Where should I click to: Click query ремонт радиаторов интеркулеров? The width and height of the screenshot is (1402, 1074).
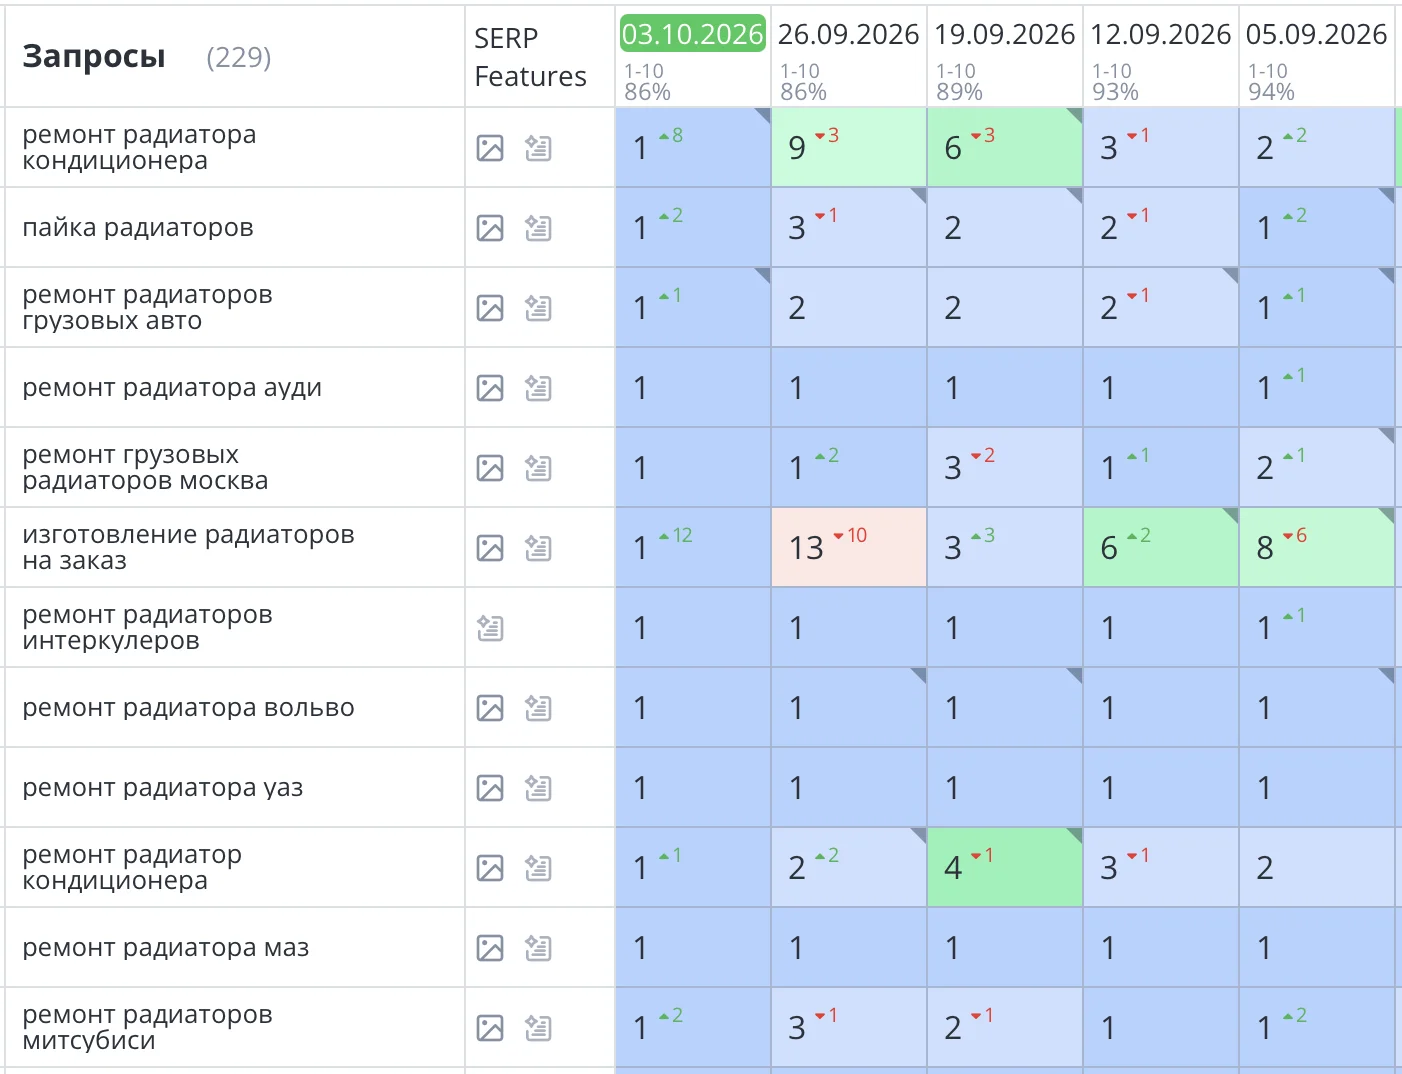click(147, 628)
